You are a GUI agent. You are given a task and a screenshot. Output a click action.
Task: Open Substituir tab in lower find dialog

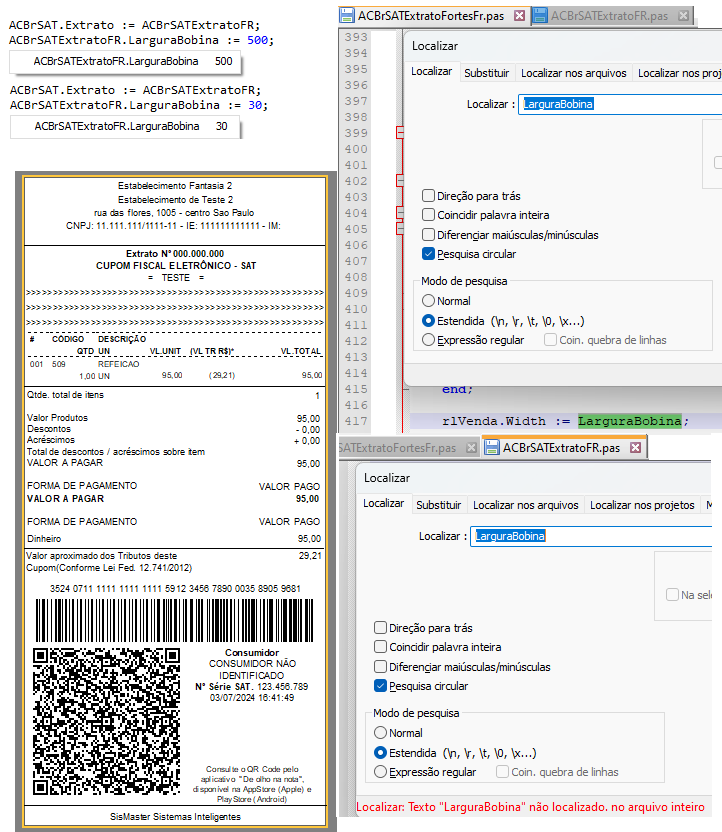coord(438,505)
